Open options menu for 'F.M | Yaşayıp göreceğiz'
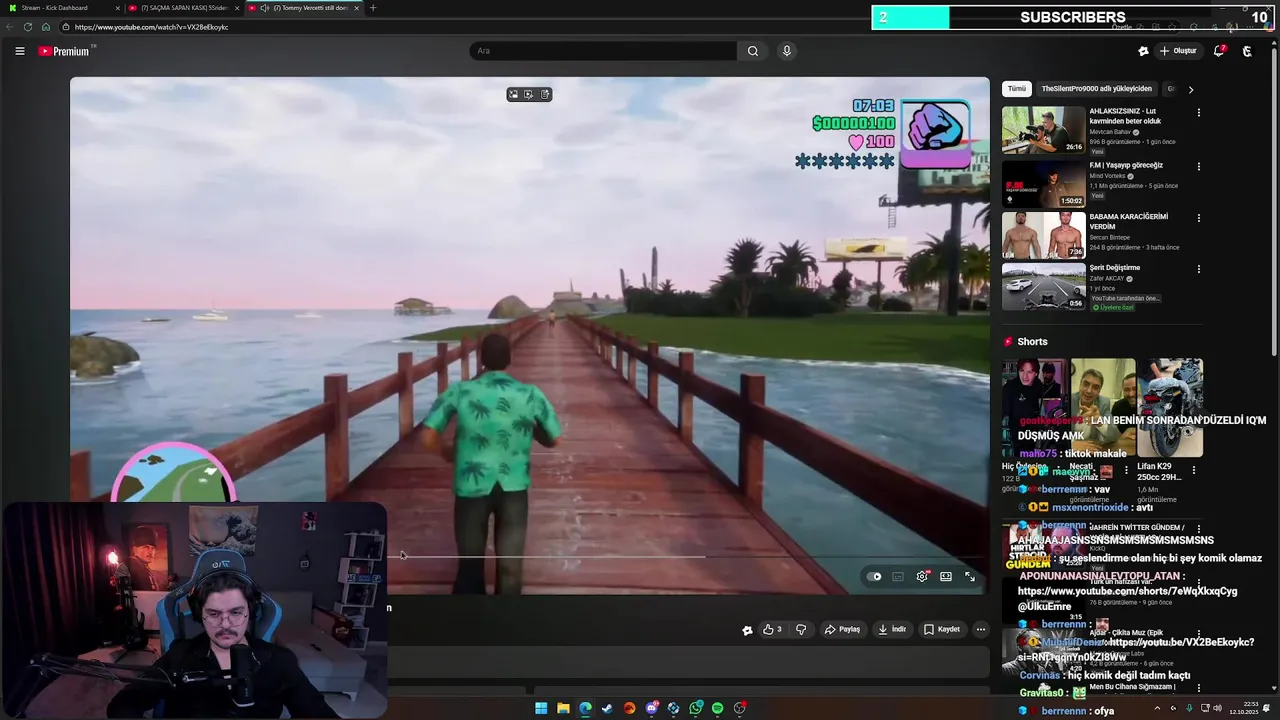This screenshot has height=720, width=1280. click(1198, 166)
